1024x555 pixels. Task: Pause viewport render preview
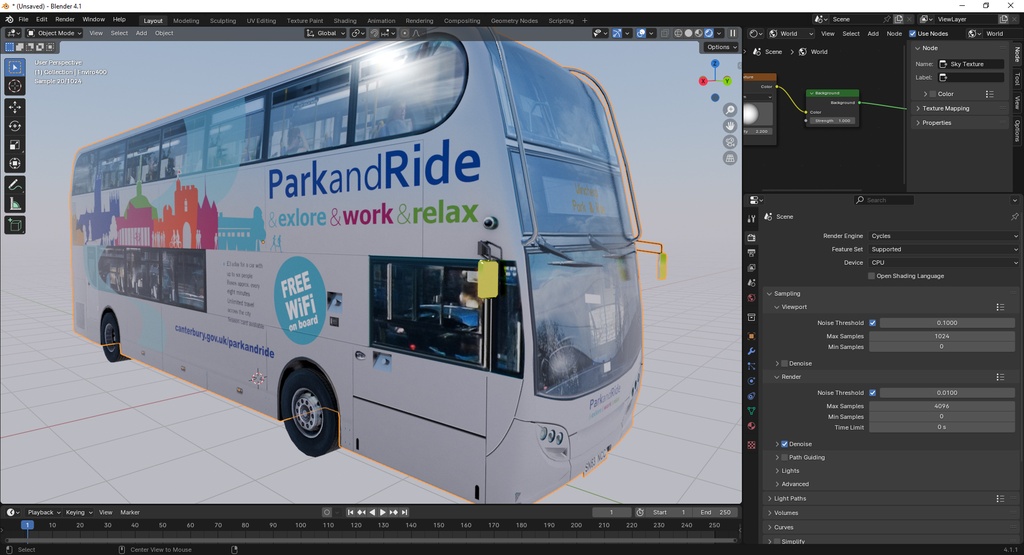point(733,33)
